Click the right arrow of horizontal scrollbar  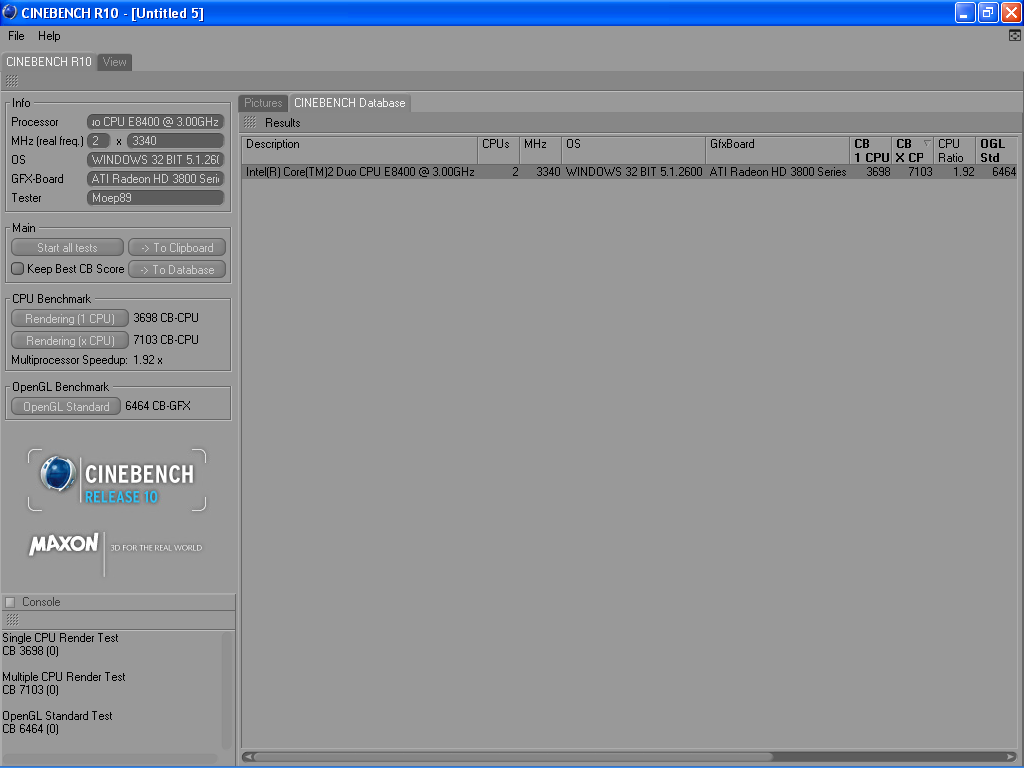coord(1012,757)
